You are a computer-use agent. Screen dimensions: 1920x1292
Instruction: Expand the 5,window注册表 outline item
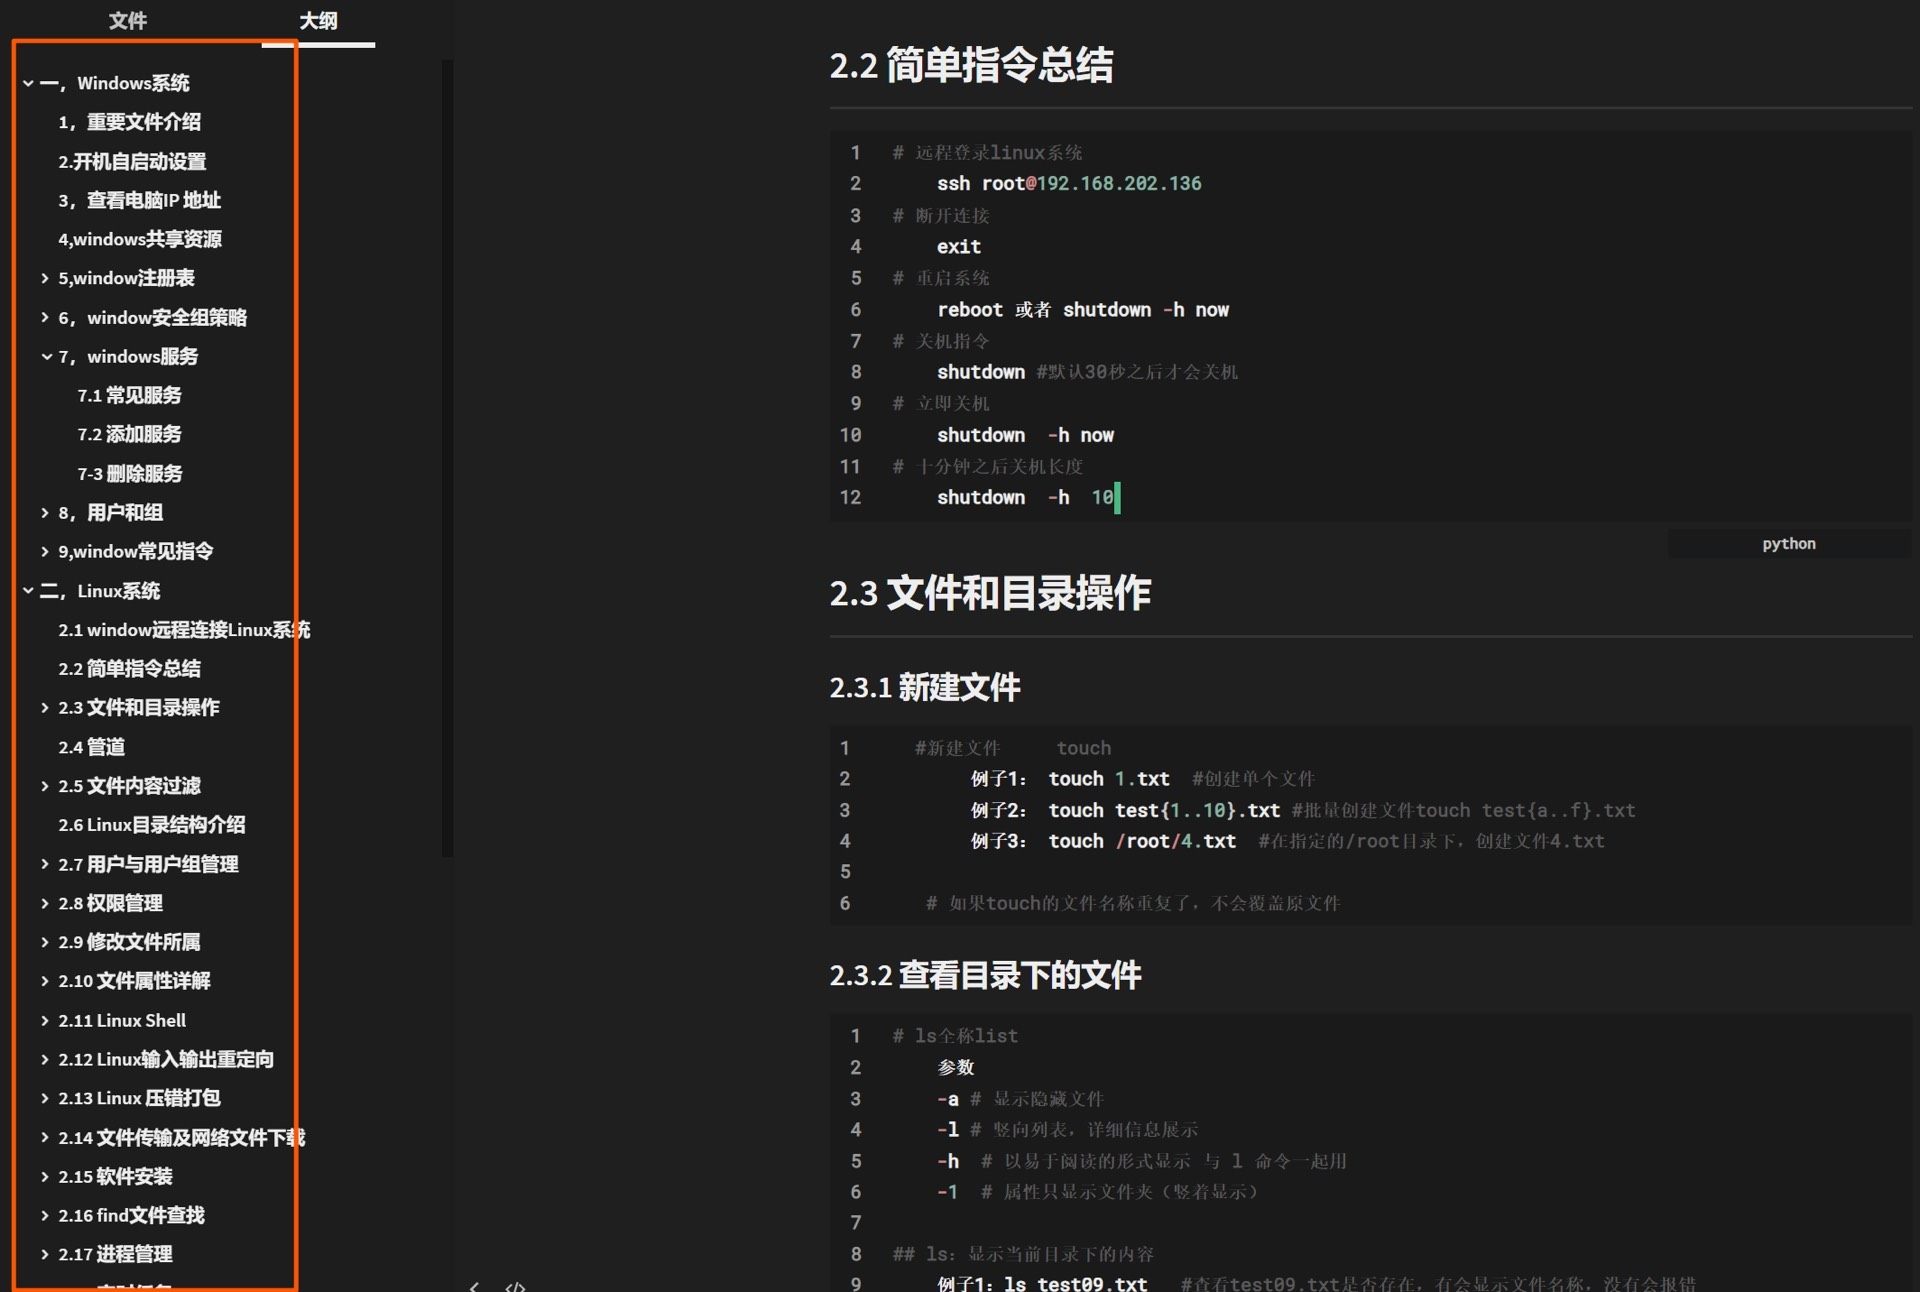coord(45,278)
